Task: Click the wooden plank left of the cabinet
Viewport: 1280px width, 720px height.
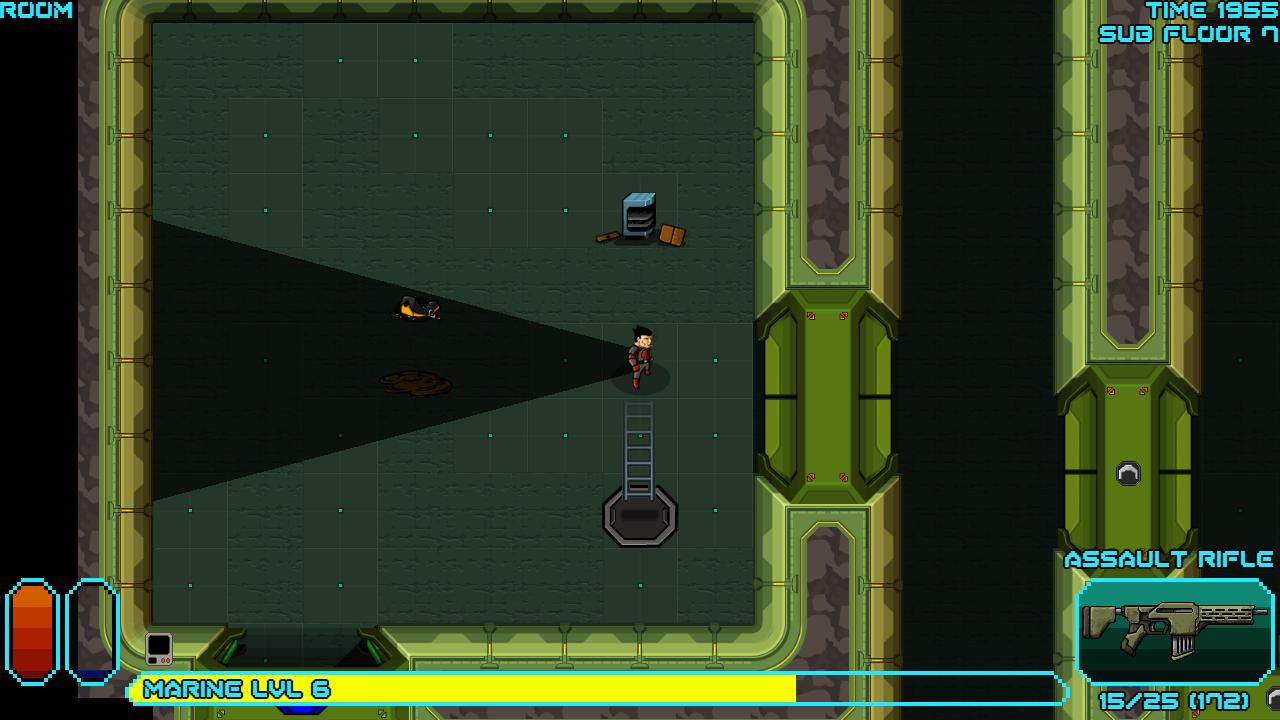Action: [x=608, y=237]
